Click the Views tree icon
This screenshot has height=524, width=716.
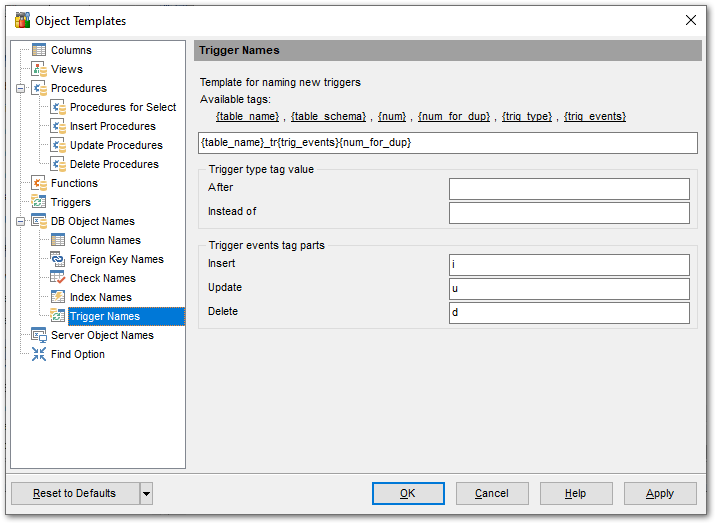click(39, 69)
